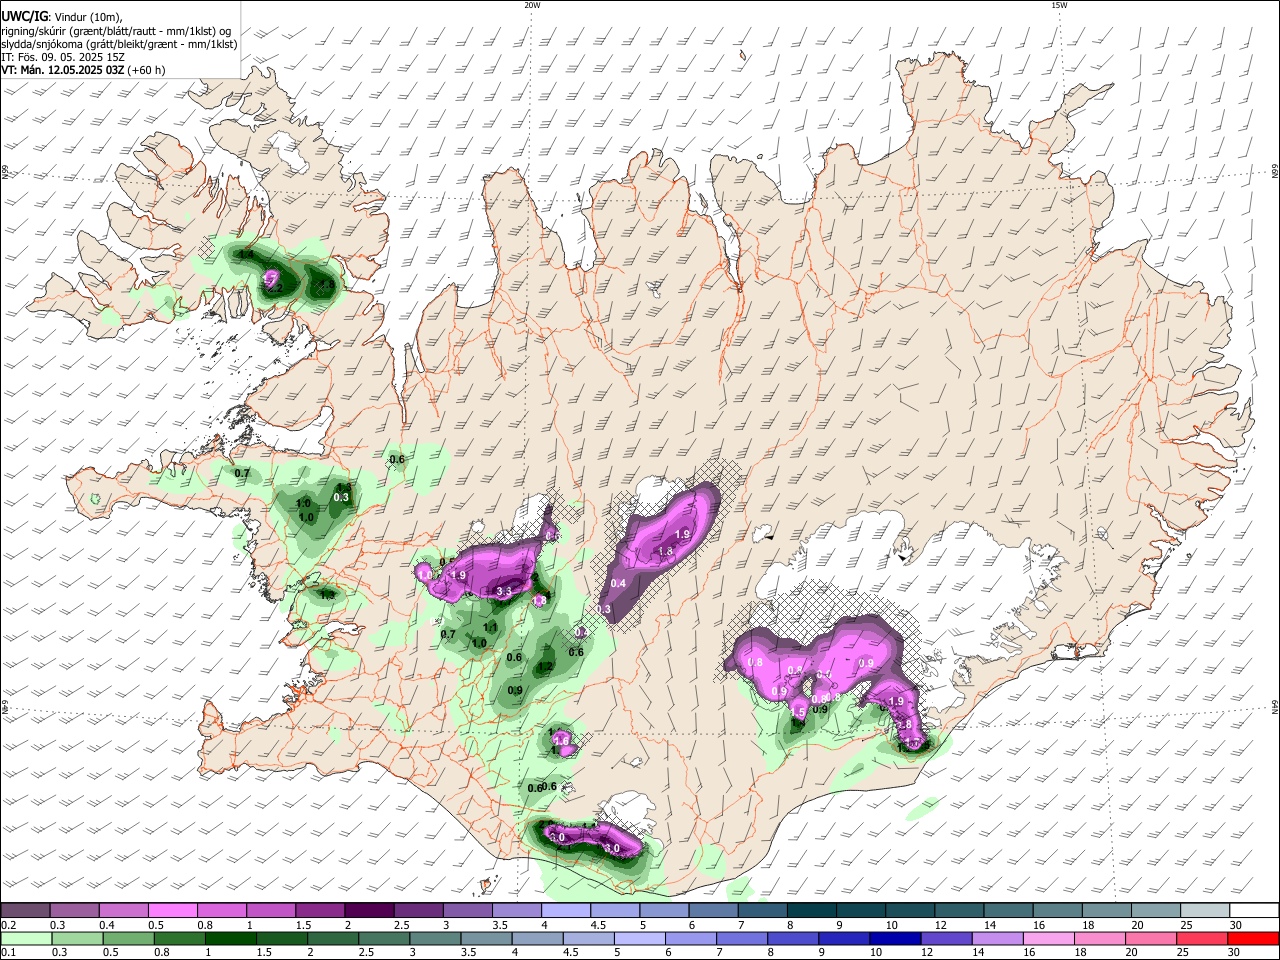The width and height of the screenshot is (1280, 960).
Task: Select the rain legend swatch between 0.3 and 0.5
Action: (x=75, y=938)
